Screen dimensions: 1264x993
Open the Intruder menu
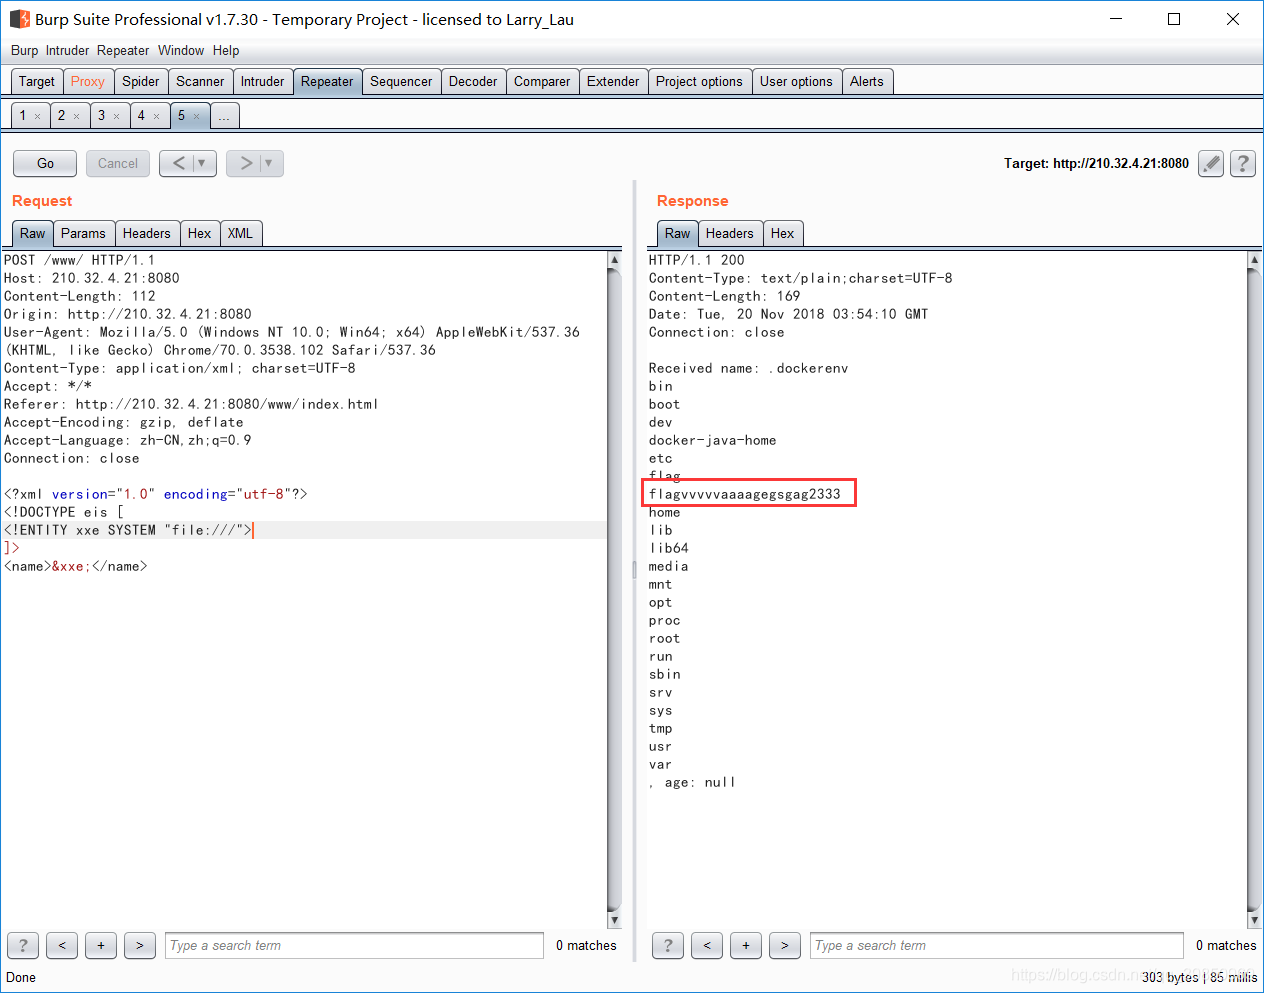67,50
